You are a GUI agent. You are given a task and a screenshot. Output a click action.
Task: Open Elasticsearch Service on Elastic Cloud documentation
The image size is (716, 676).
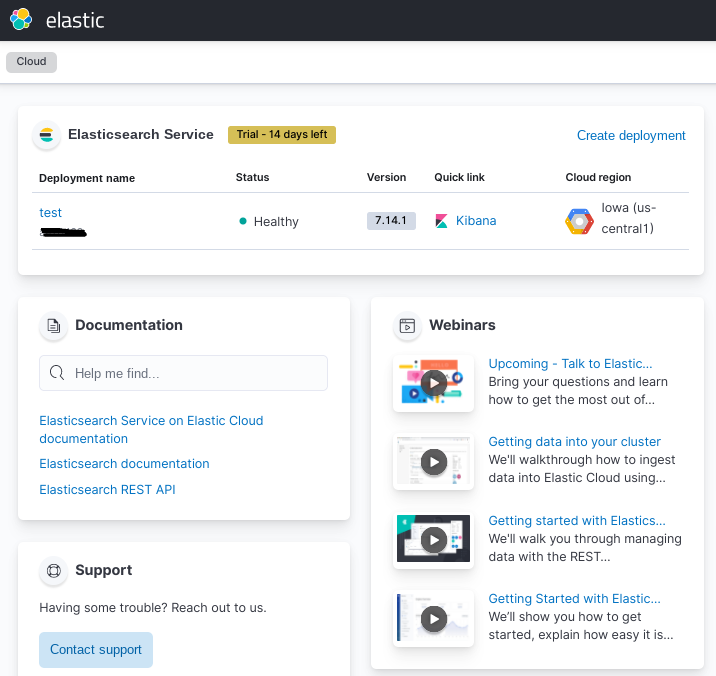151,429
